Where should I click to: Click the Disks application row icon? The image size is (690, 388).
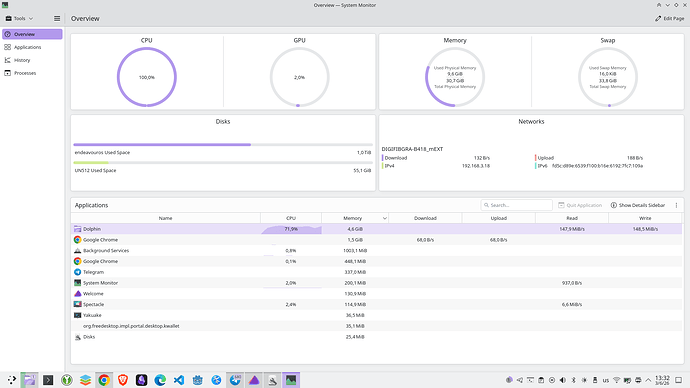(x=77, y=337)
